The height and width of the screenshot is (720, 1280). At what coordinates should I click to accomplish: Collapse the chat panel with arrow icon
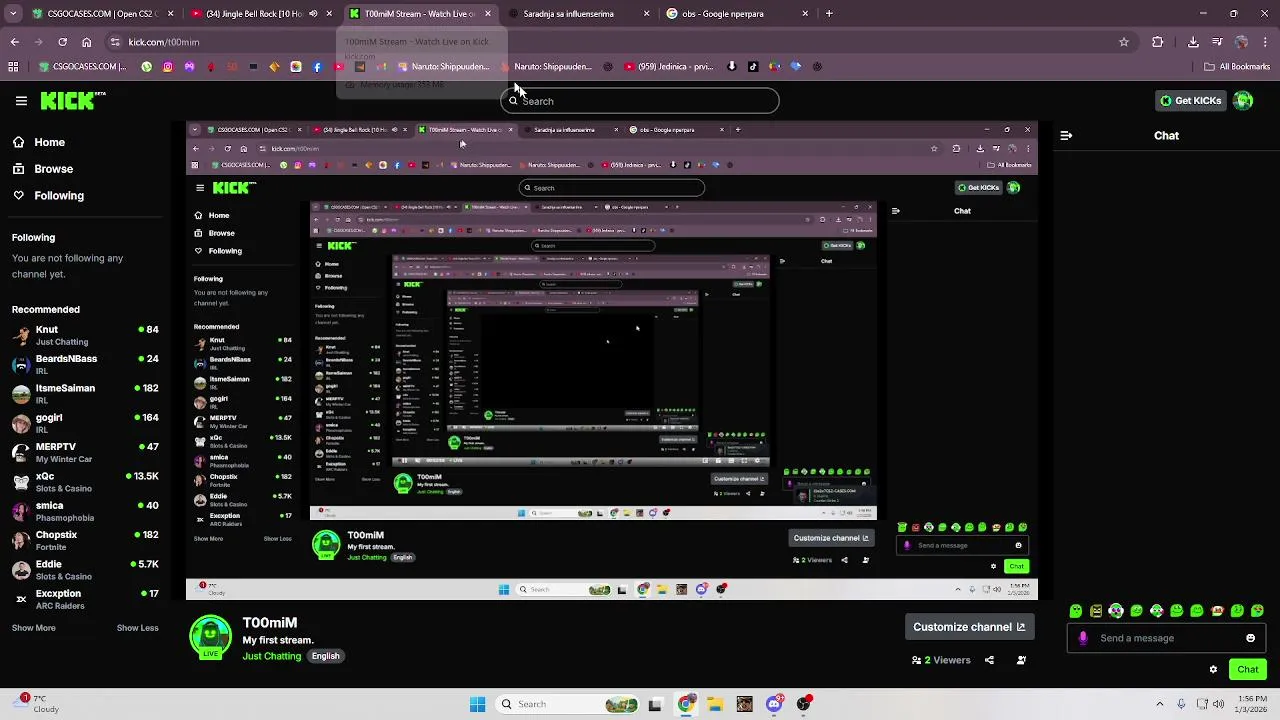[x=1066, y=135]
